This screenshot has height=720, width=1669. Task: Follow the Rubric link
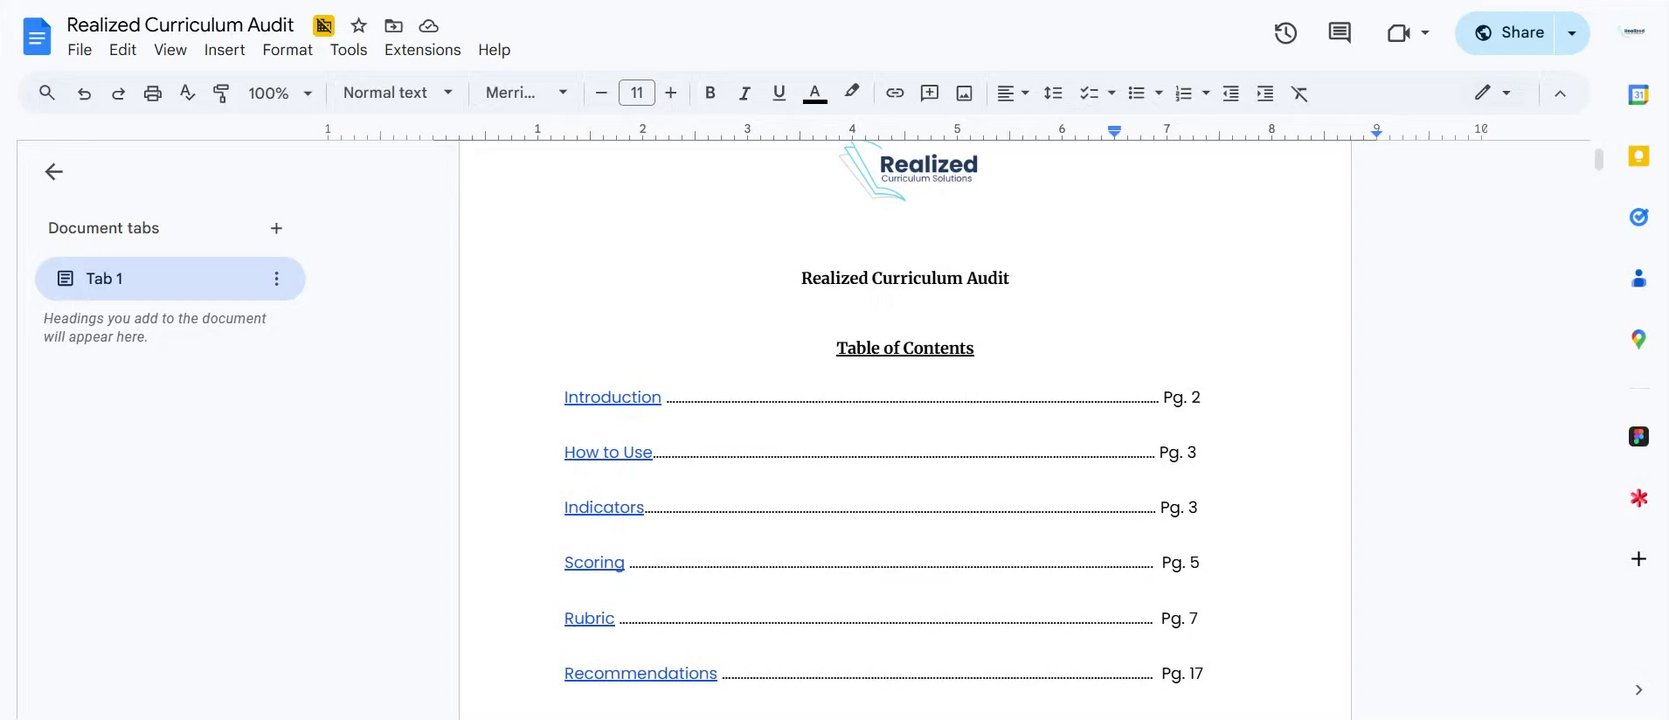589,618
